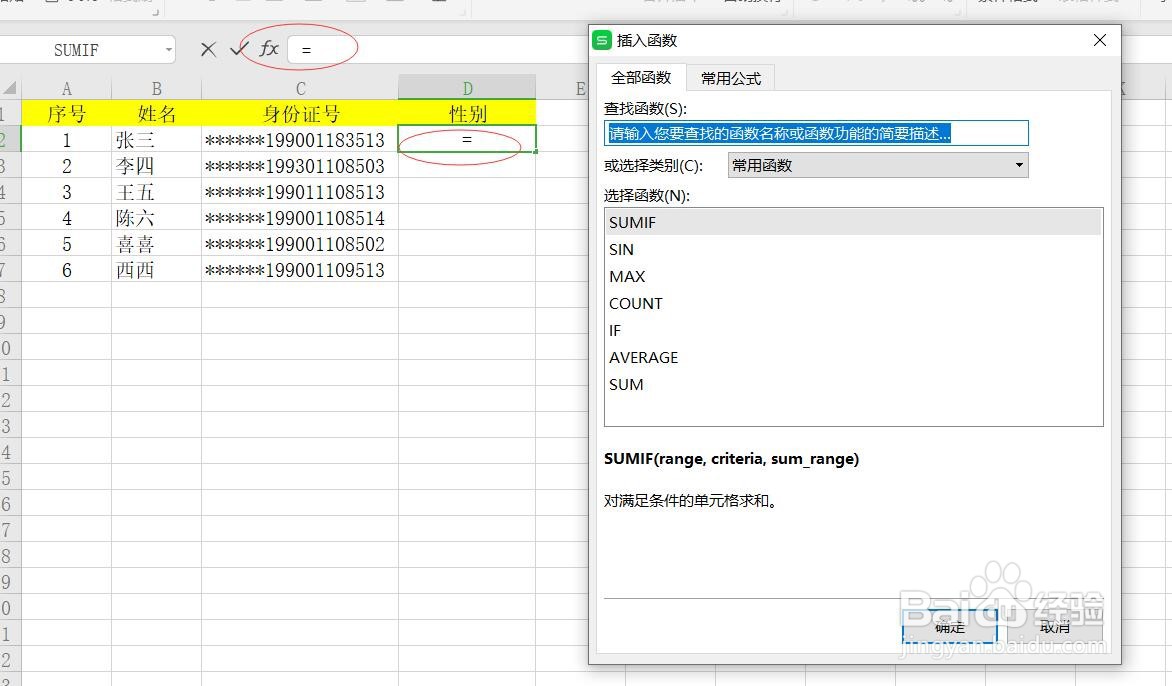Cancel formula entry with X icon

tap(209, 50)
